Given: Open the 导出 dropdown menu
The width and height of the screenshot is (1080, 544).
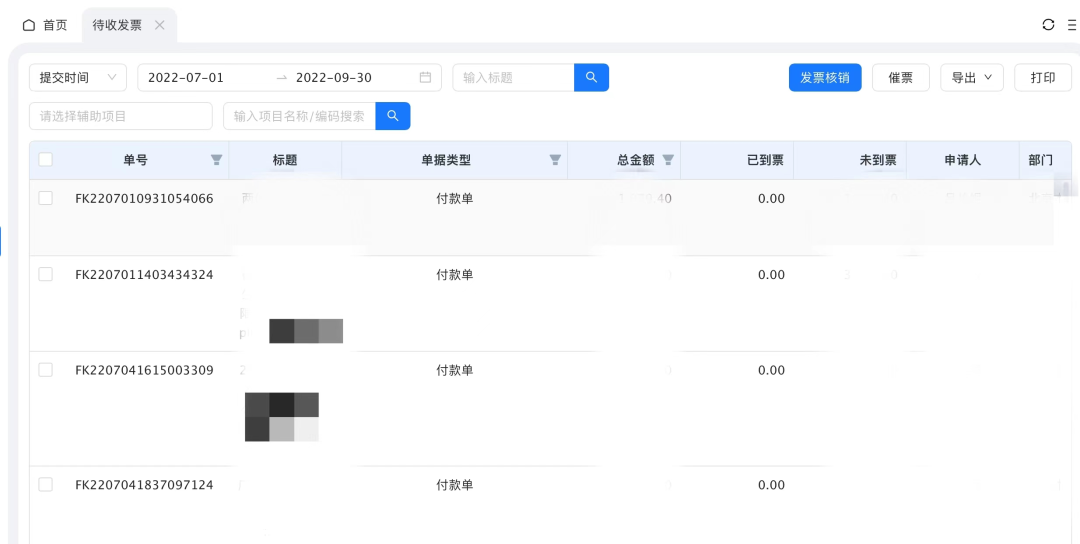Looking at the screenshot, I should (x=971, y=78).
